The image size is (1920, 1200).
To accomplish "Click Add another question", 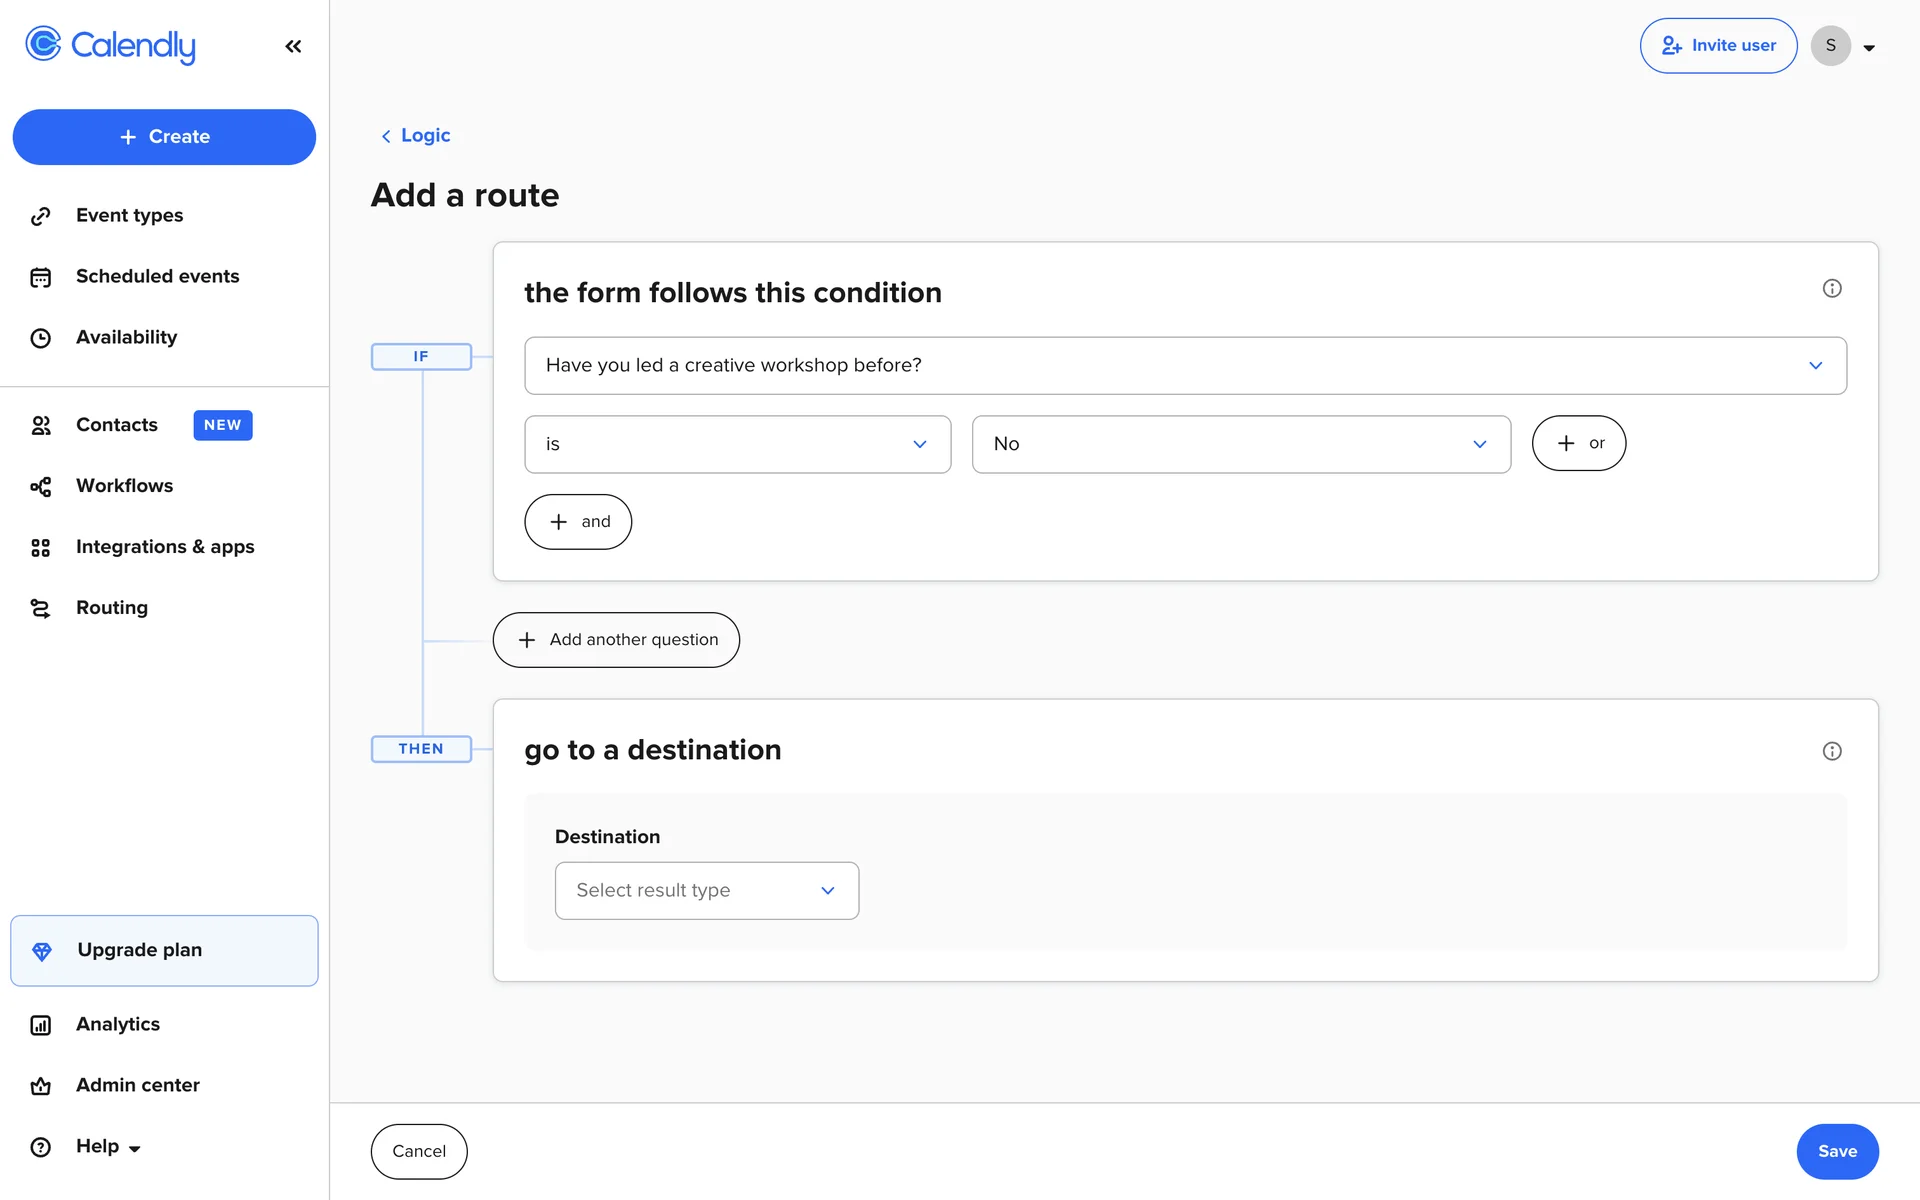I will pyautogui.click(x=616, y=640).
